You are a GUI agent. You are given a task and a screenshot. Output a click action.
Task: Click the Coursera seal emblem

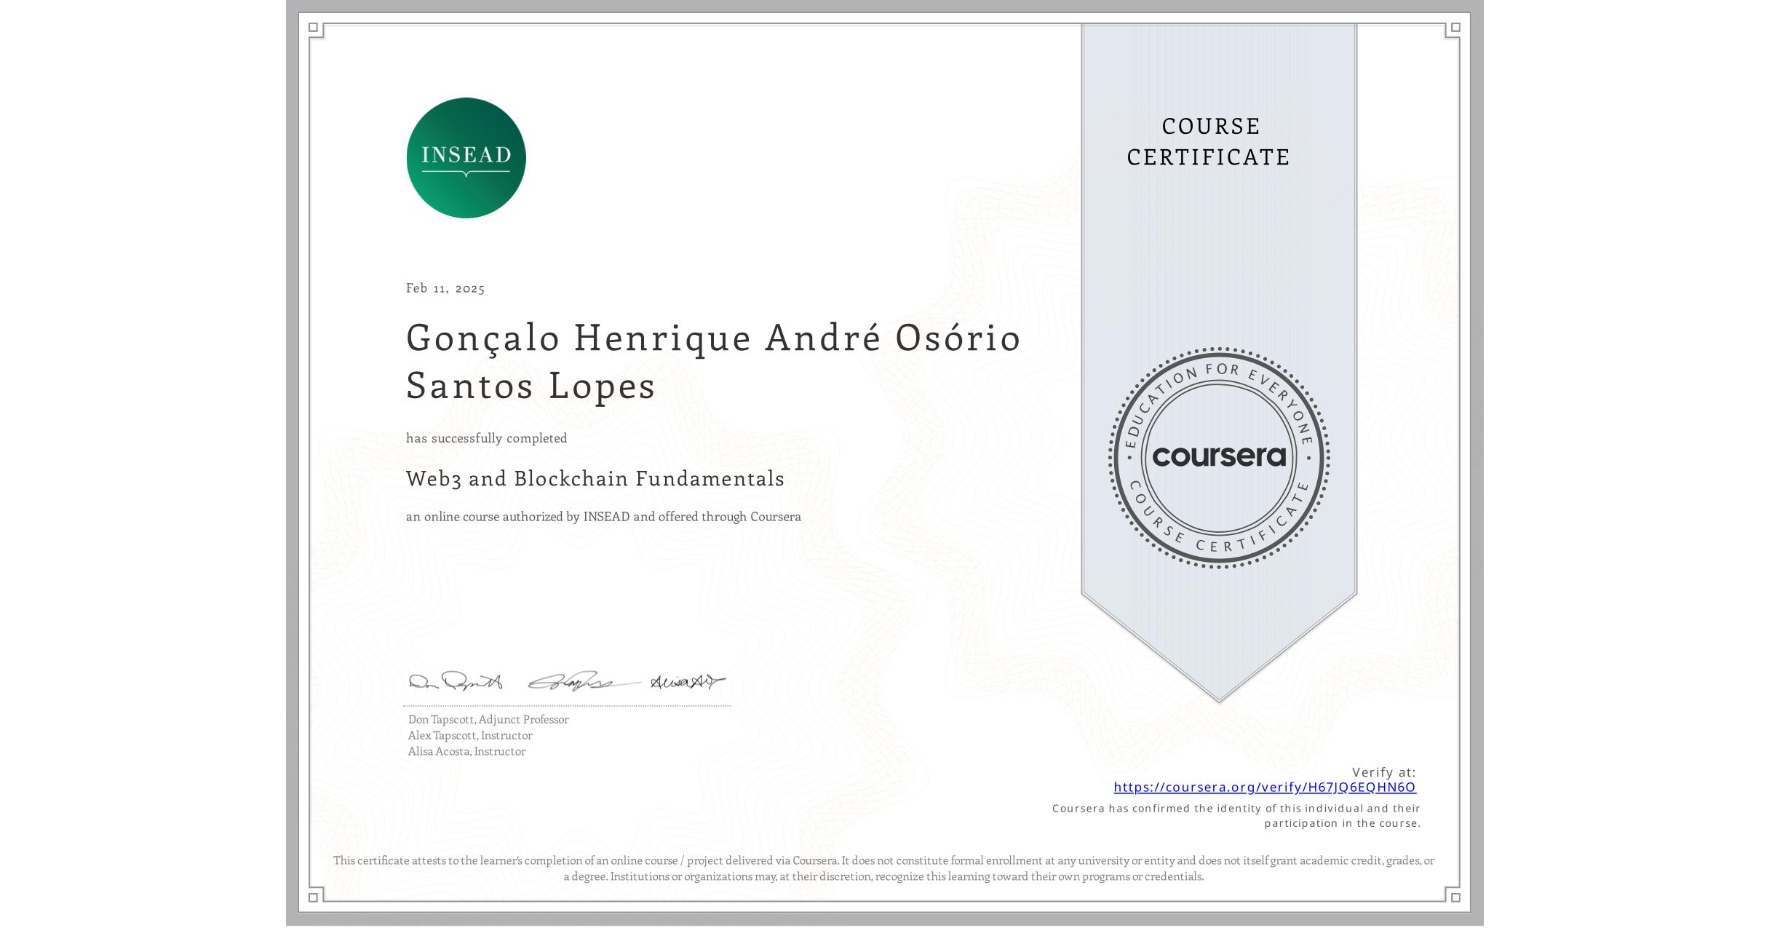tap(1218, 458)
